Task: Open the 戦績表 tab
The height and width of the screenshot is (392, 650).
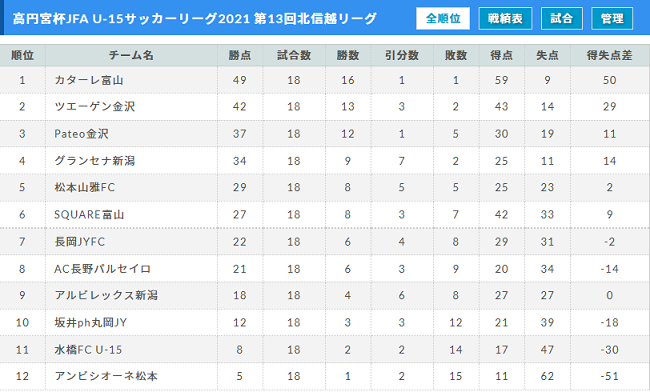Action: (505, 19)
